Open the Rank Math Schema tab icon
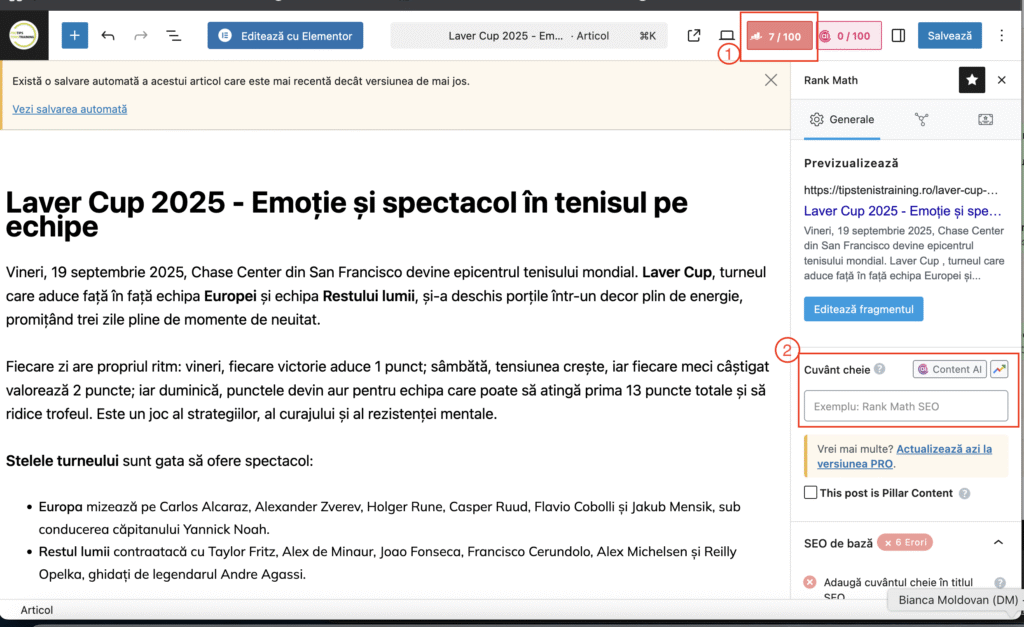This screenshot has width=1024, height=627. (x=921, y=120)
